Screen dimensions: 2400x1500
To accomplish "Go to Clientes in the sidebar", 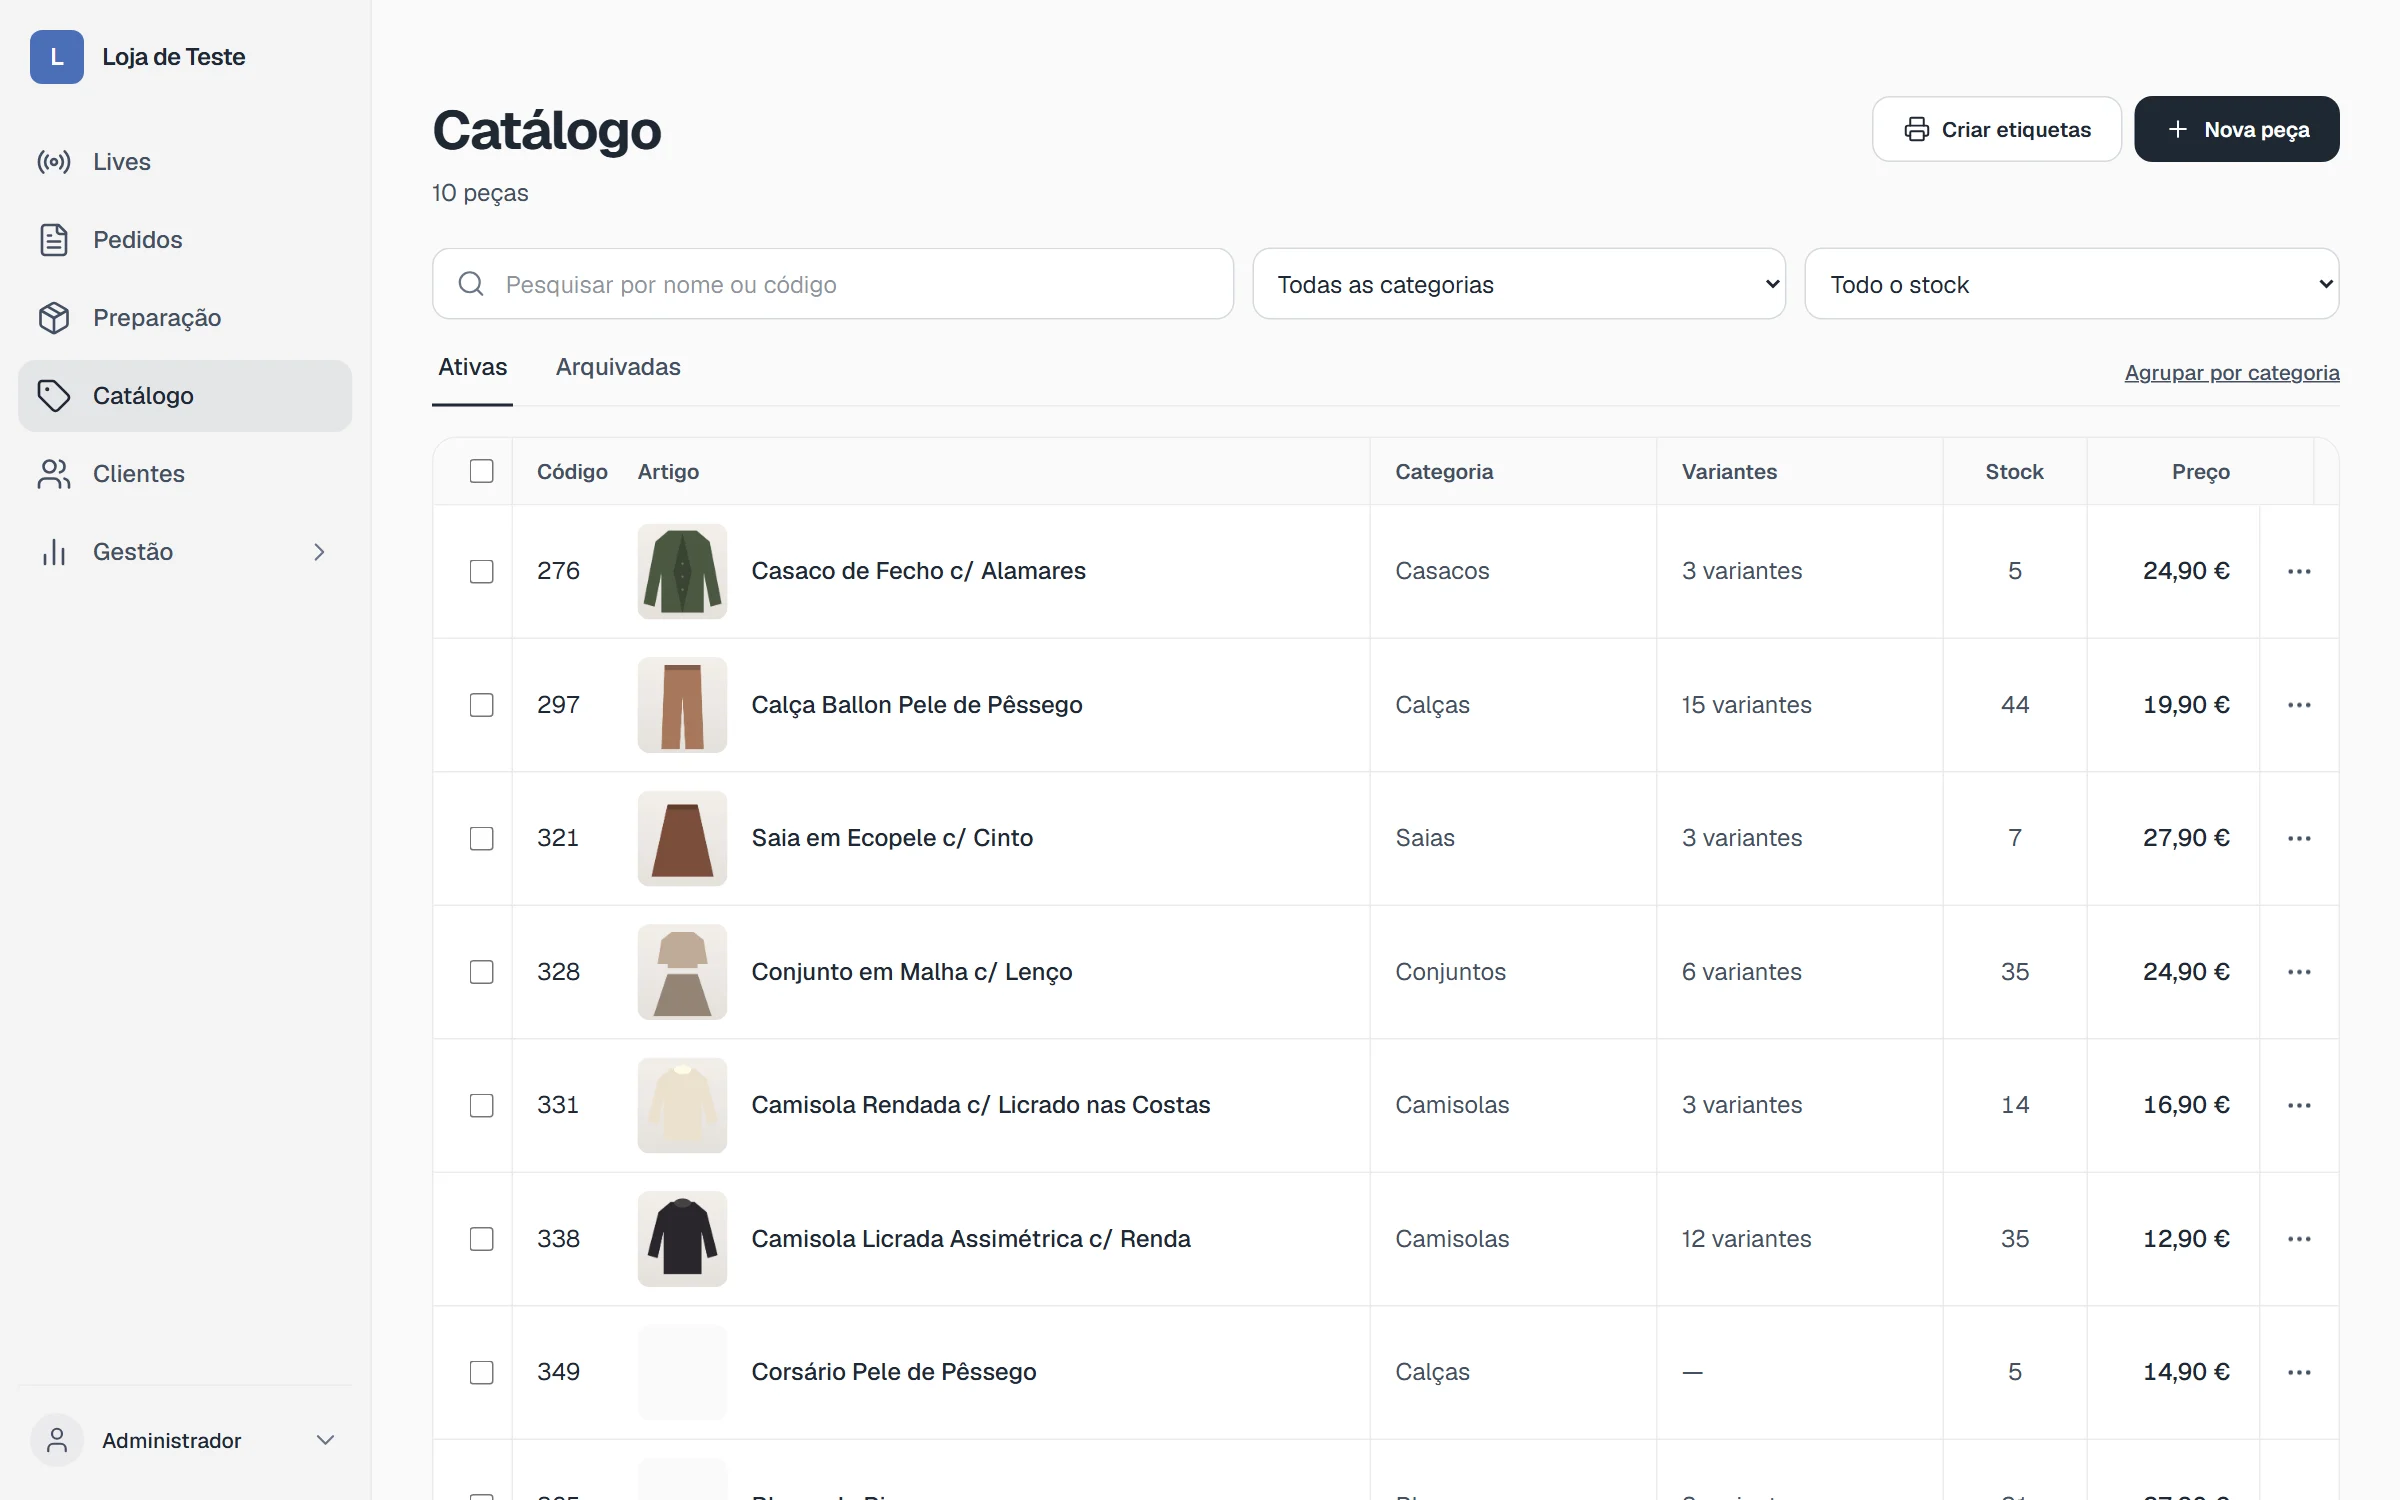I will click(185, 474).
